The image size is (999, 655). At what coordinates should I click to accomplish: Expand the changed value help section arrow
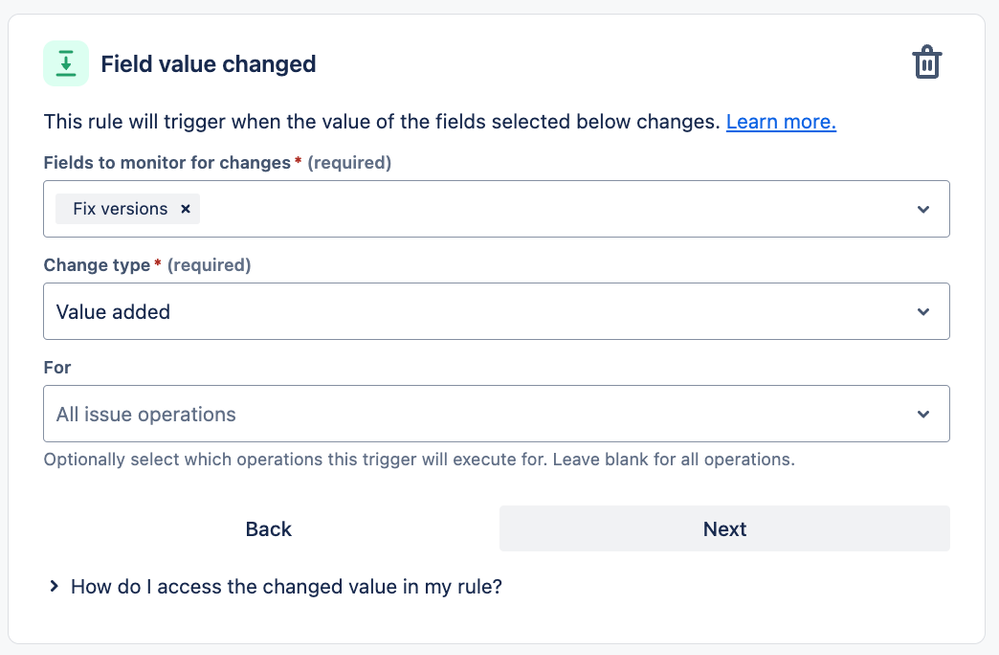[54, 586]
